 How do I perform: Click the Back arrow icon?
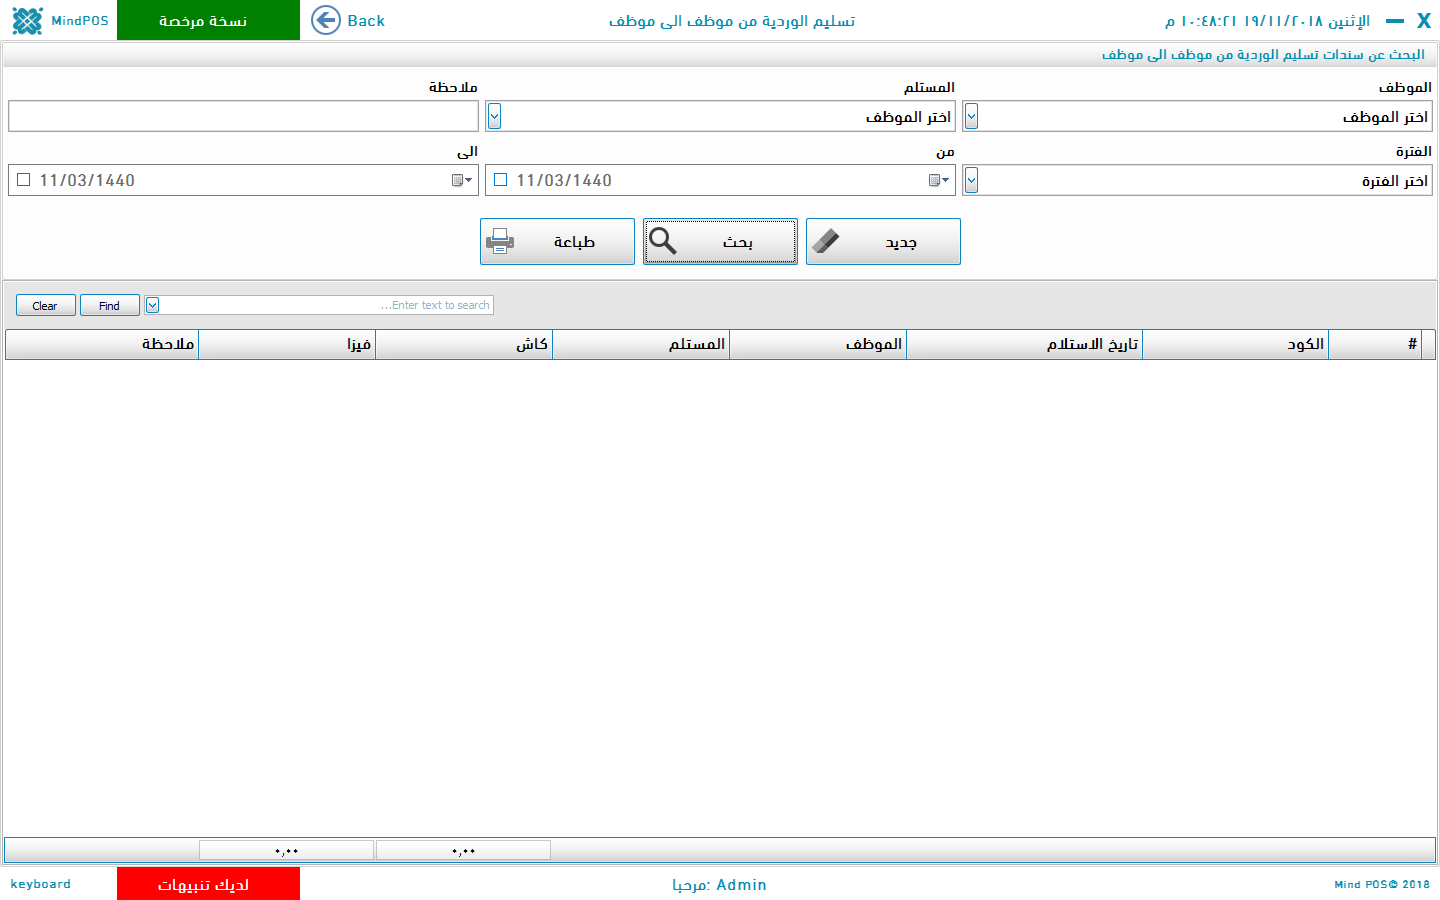coord(326,20)
